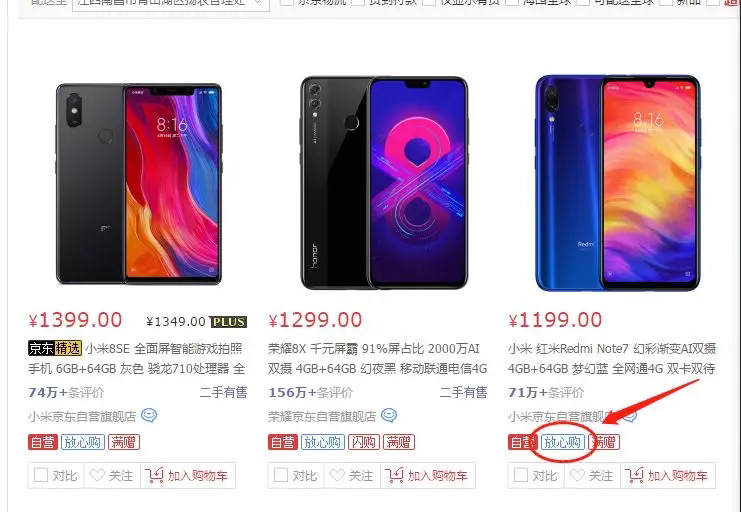Click the heart 关注 icon under 小米8SE
741x512 pixels.
tap(97, 475)
